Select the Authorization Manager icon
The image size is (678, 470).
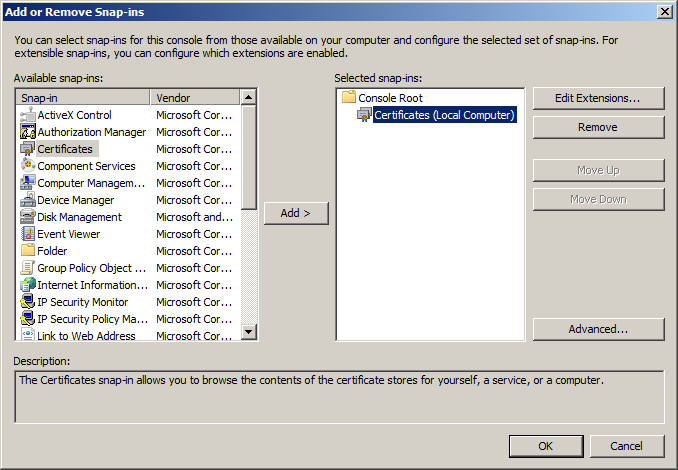click(28, 132)
